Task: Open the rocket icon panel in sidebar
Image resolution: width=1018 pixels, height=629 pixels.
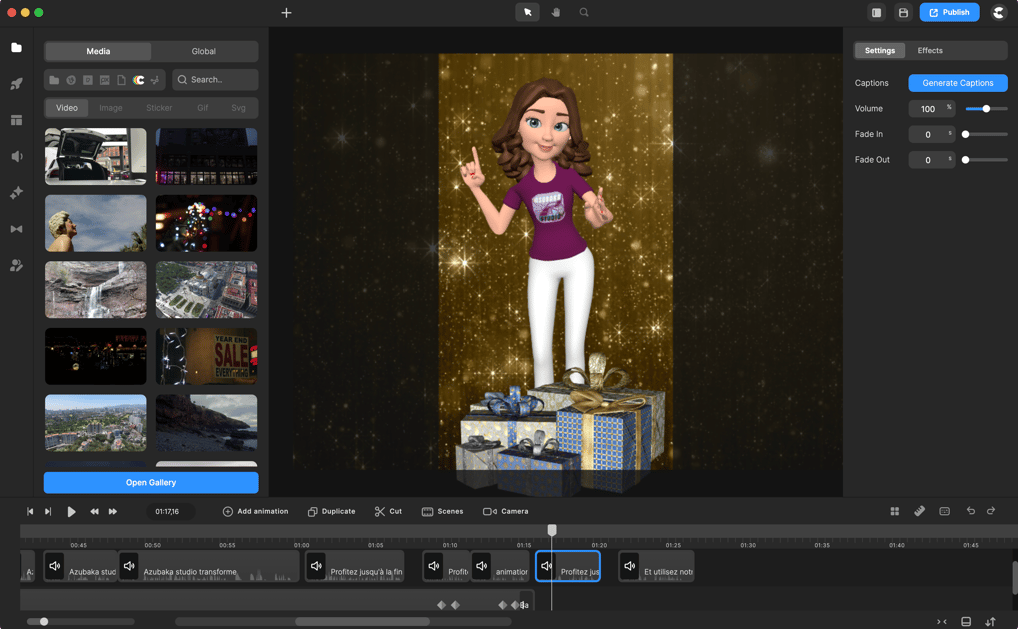Action: (x=16, y=84)
